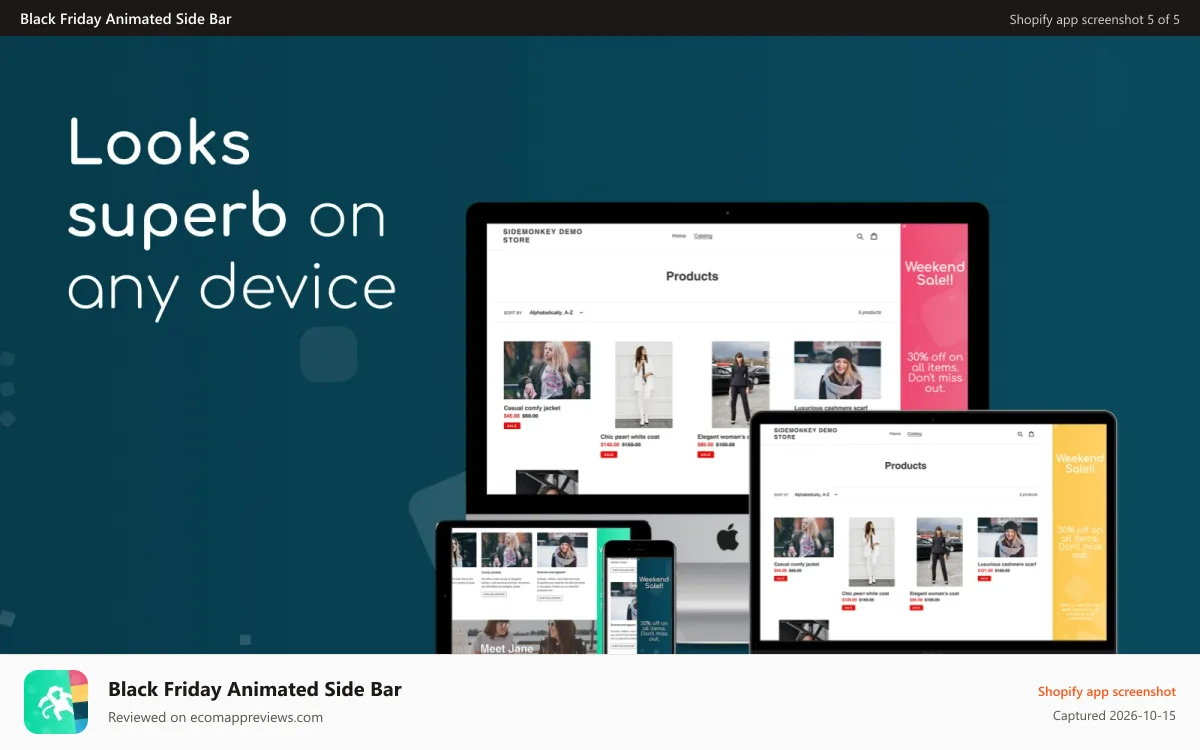Screen dimensions: 1200x750
Task: Click the SALE badge under Casual comfy jacket on monitor
Action: [512, 426]
